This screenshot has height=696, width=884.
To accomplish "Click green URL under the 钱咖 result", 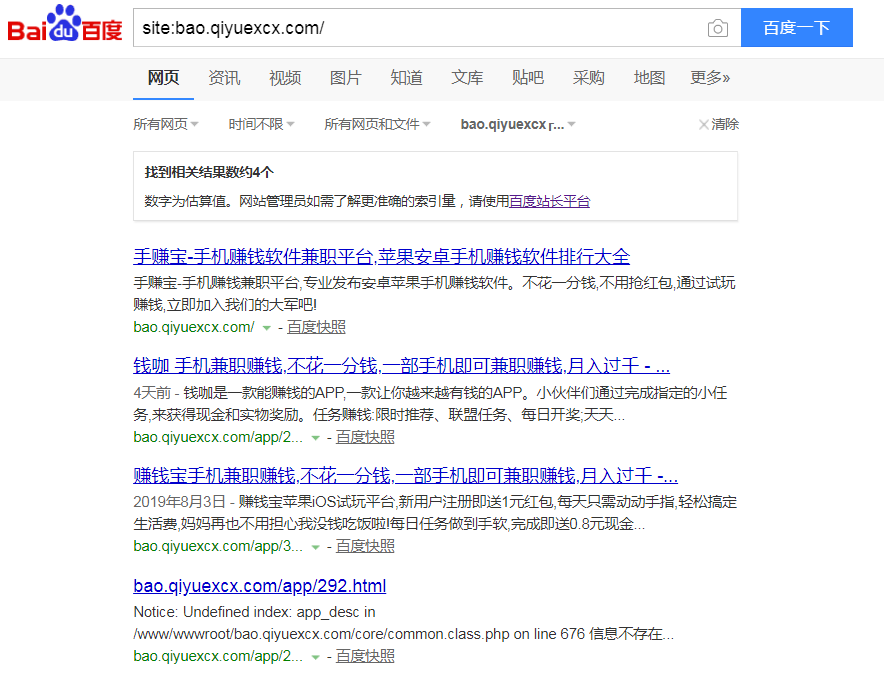I will (x=218, y=437).
